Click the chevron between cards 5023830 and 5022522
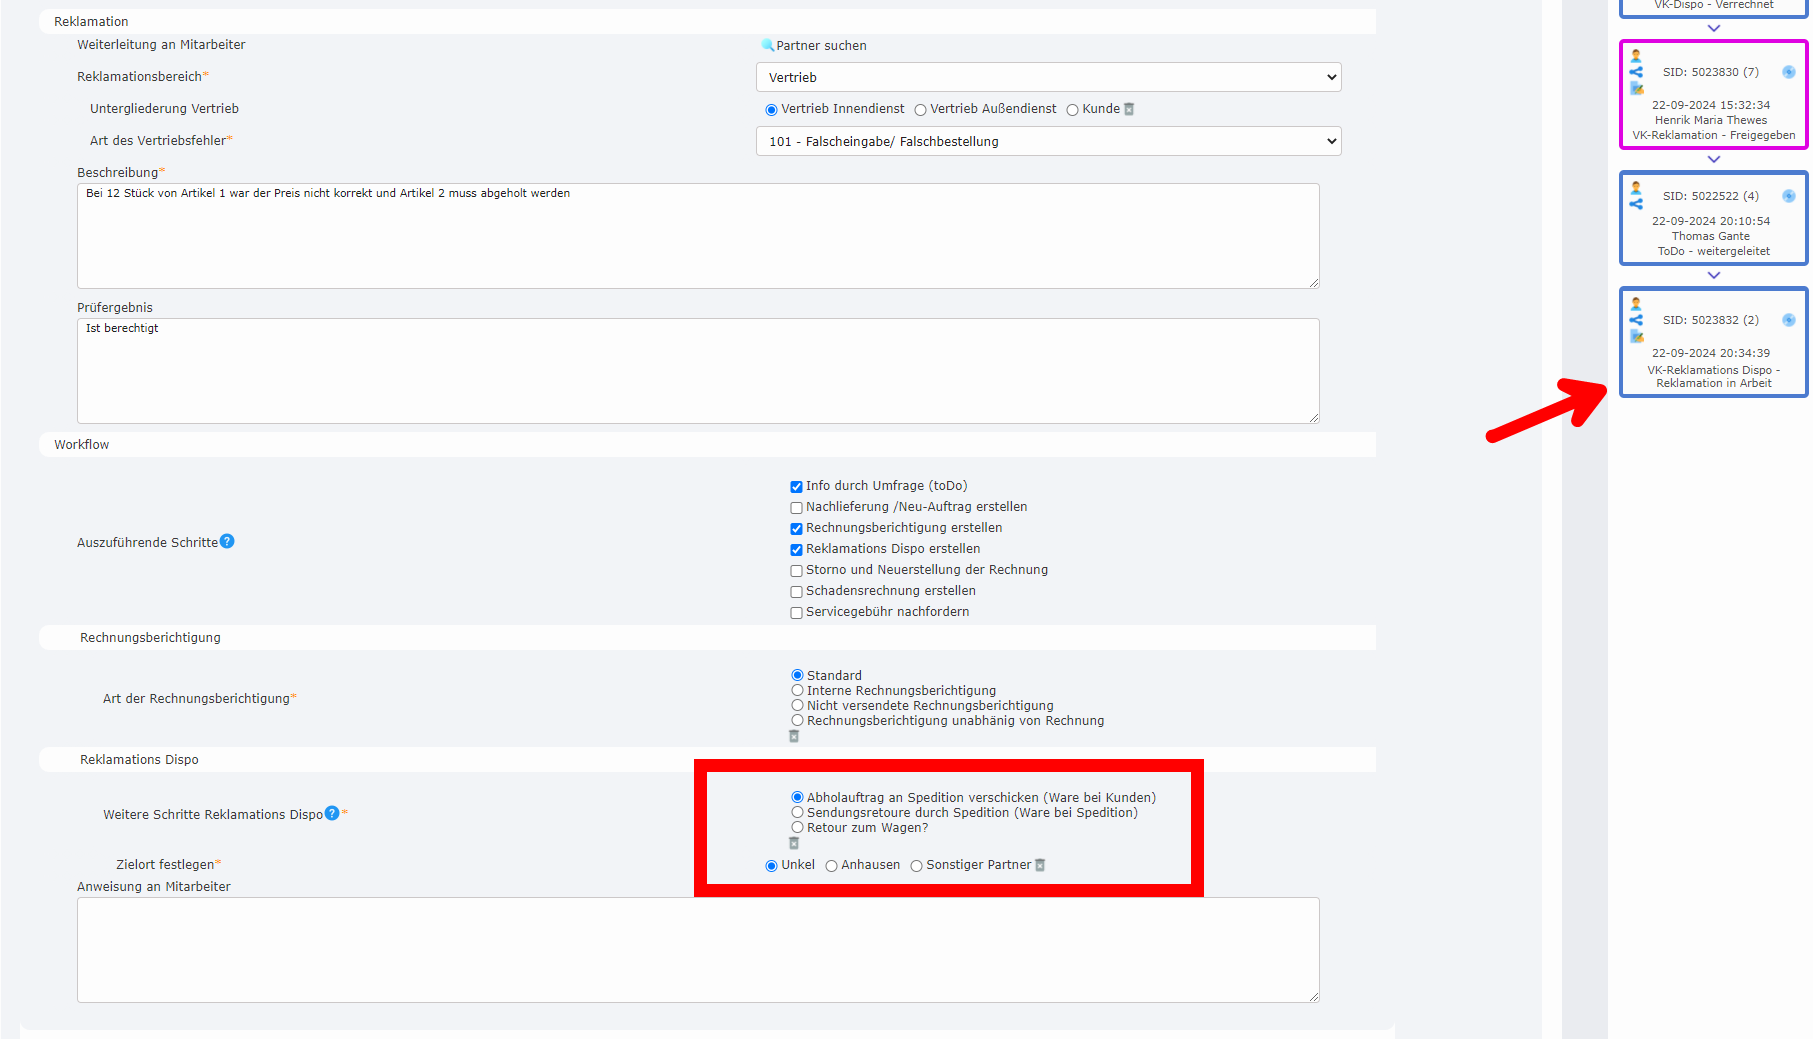Image resolution: width=1813 pixels, height=1039 pixels. (1713, 160)
